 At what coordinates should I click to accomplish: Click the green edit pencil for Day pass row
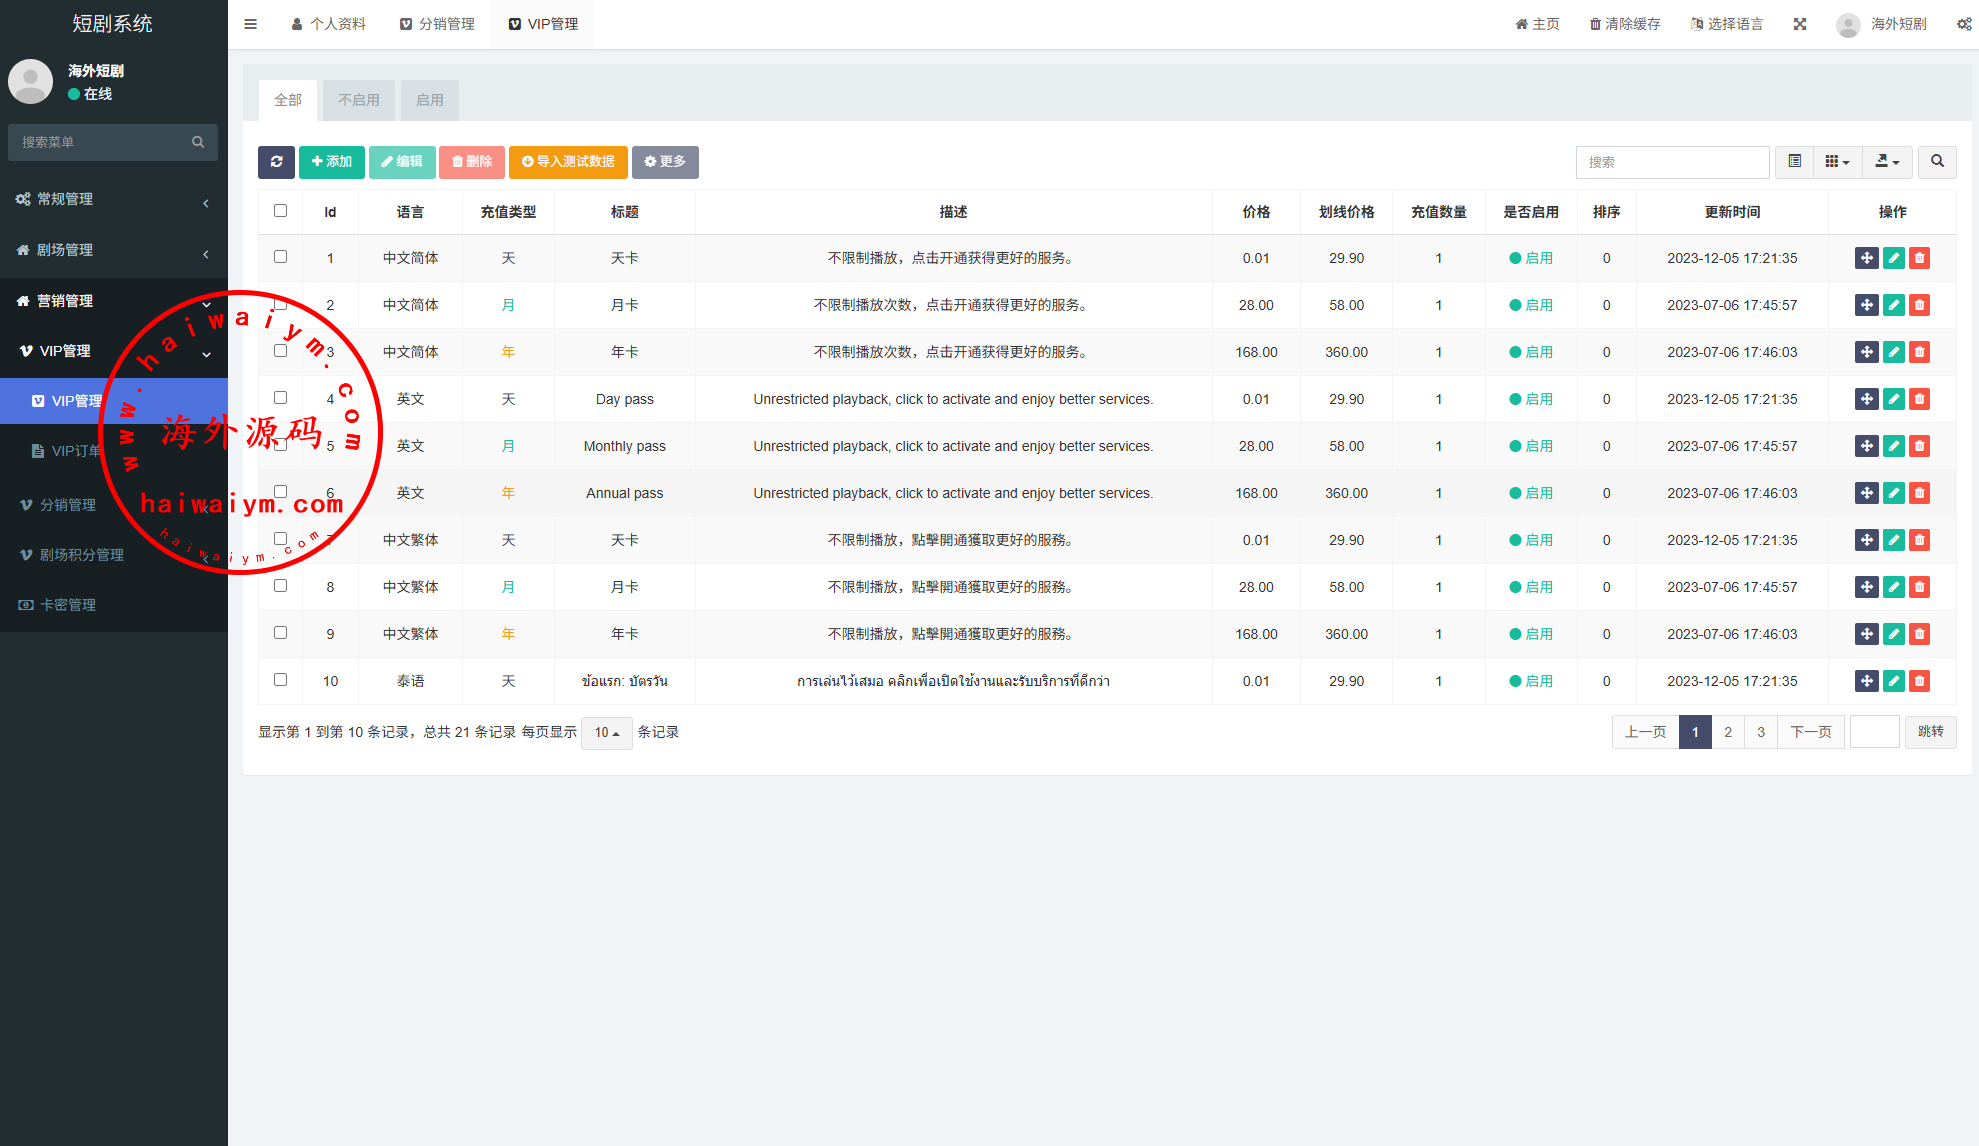(1893, 399)
